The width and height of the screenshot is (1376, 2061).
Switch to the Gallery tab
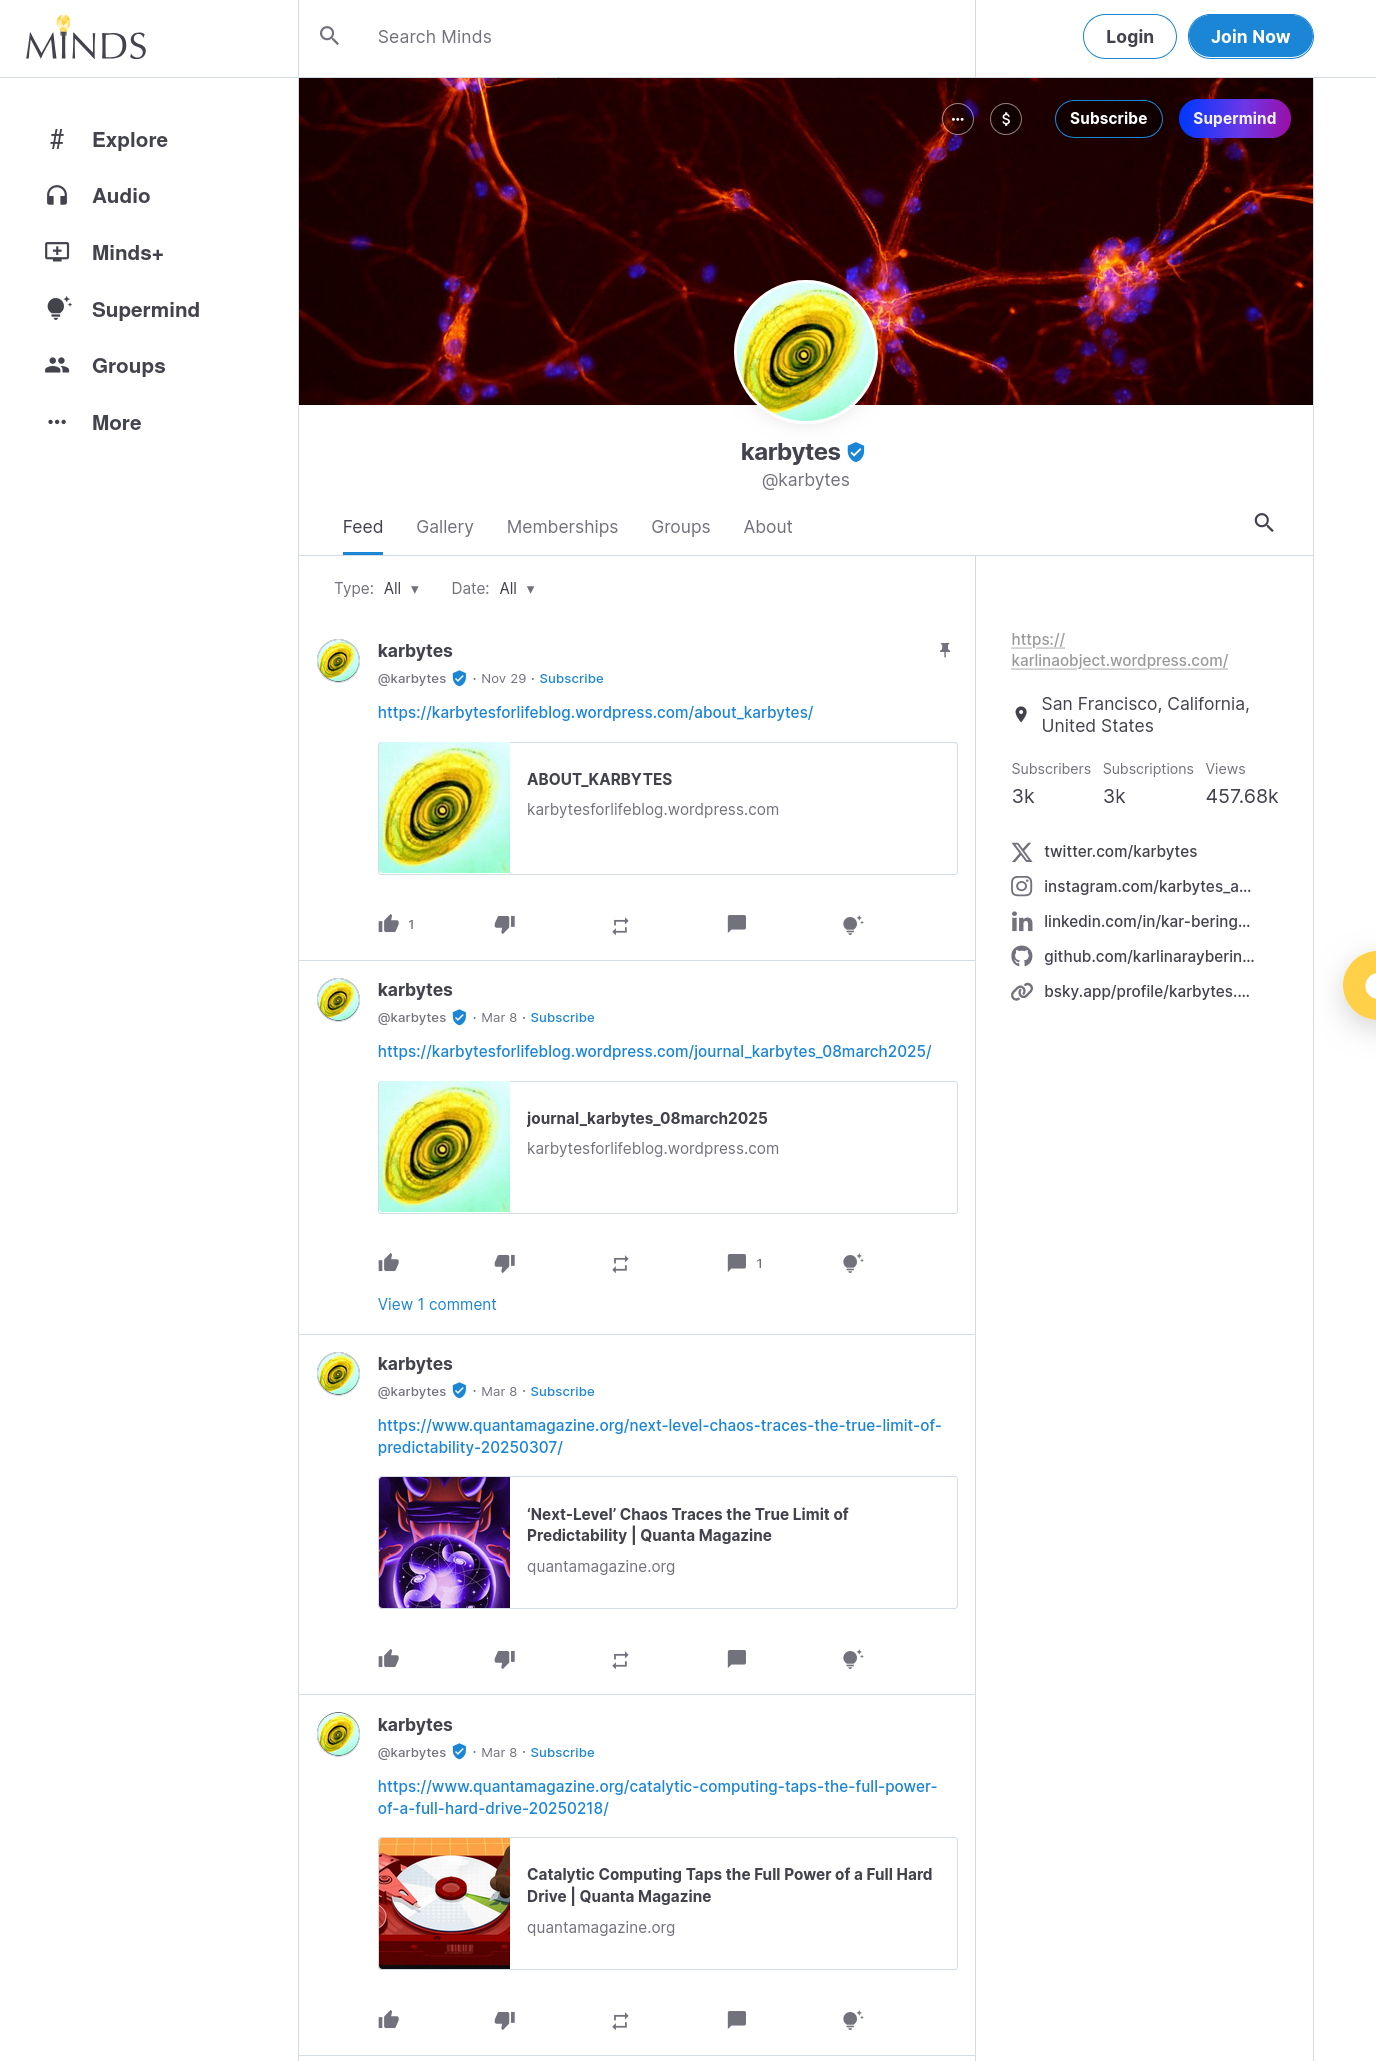[x=445, y=527]
